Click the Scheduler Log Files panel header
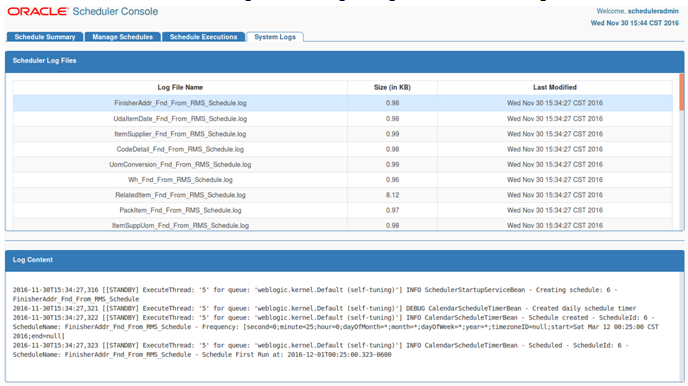 click(x=344, y=61)
